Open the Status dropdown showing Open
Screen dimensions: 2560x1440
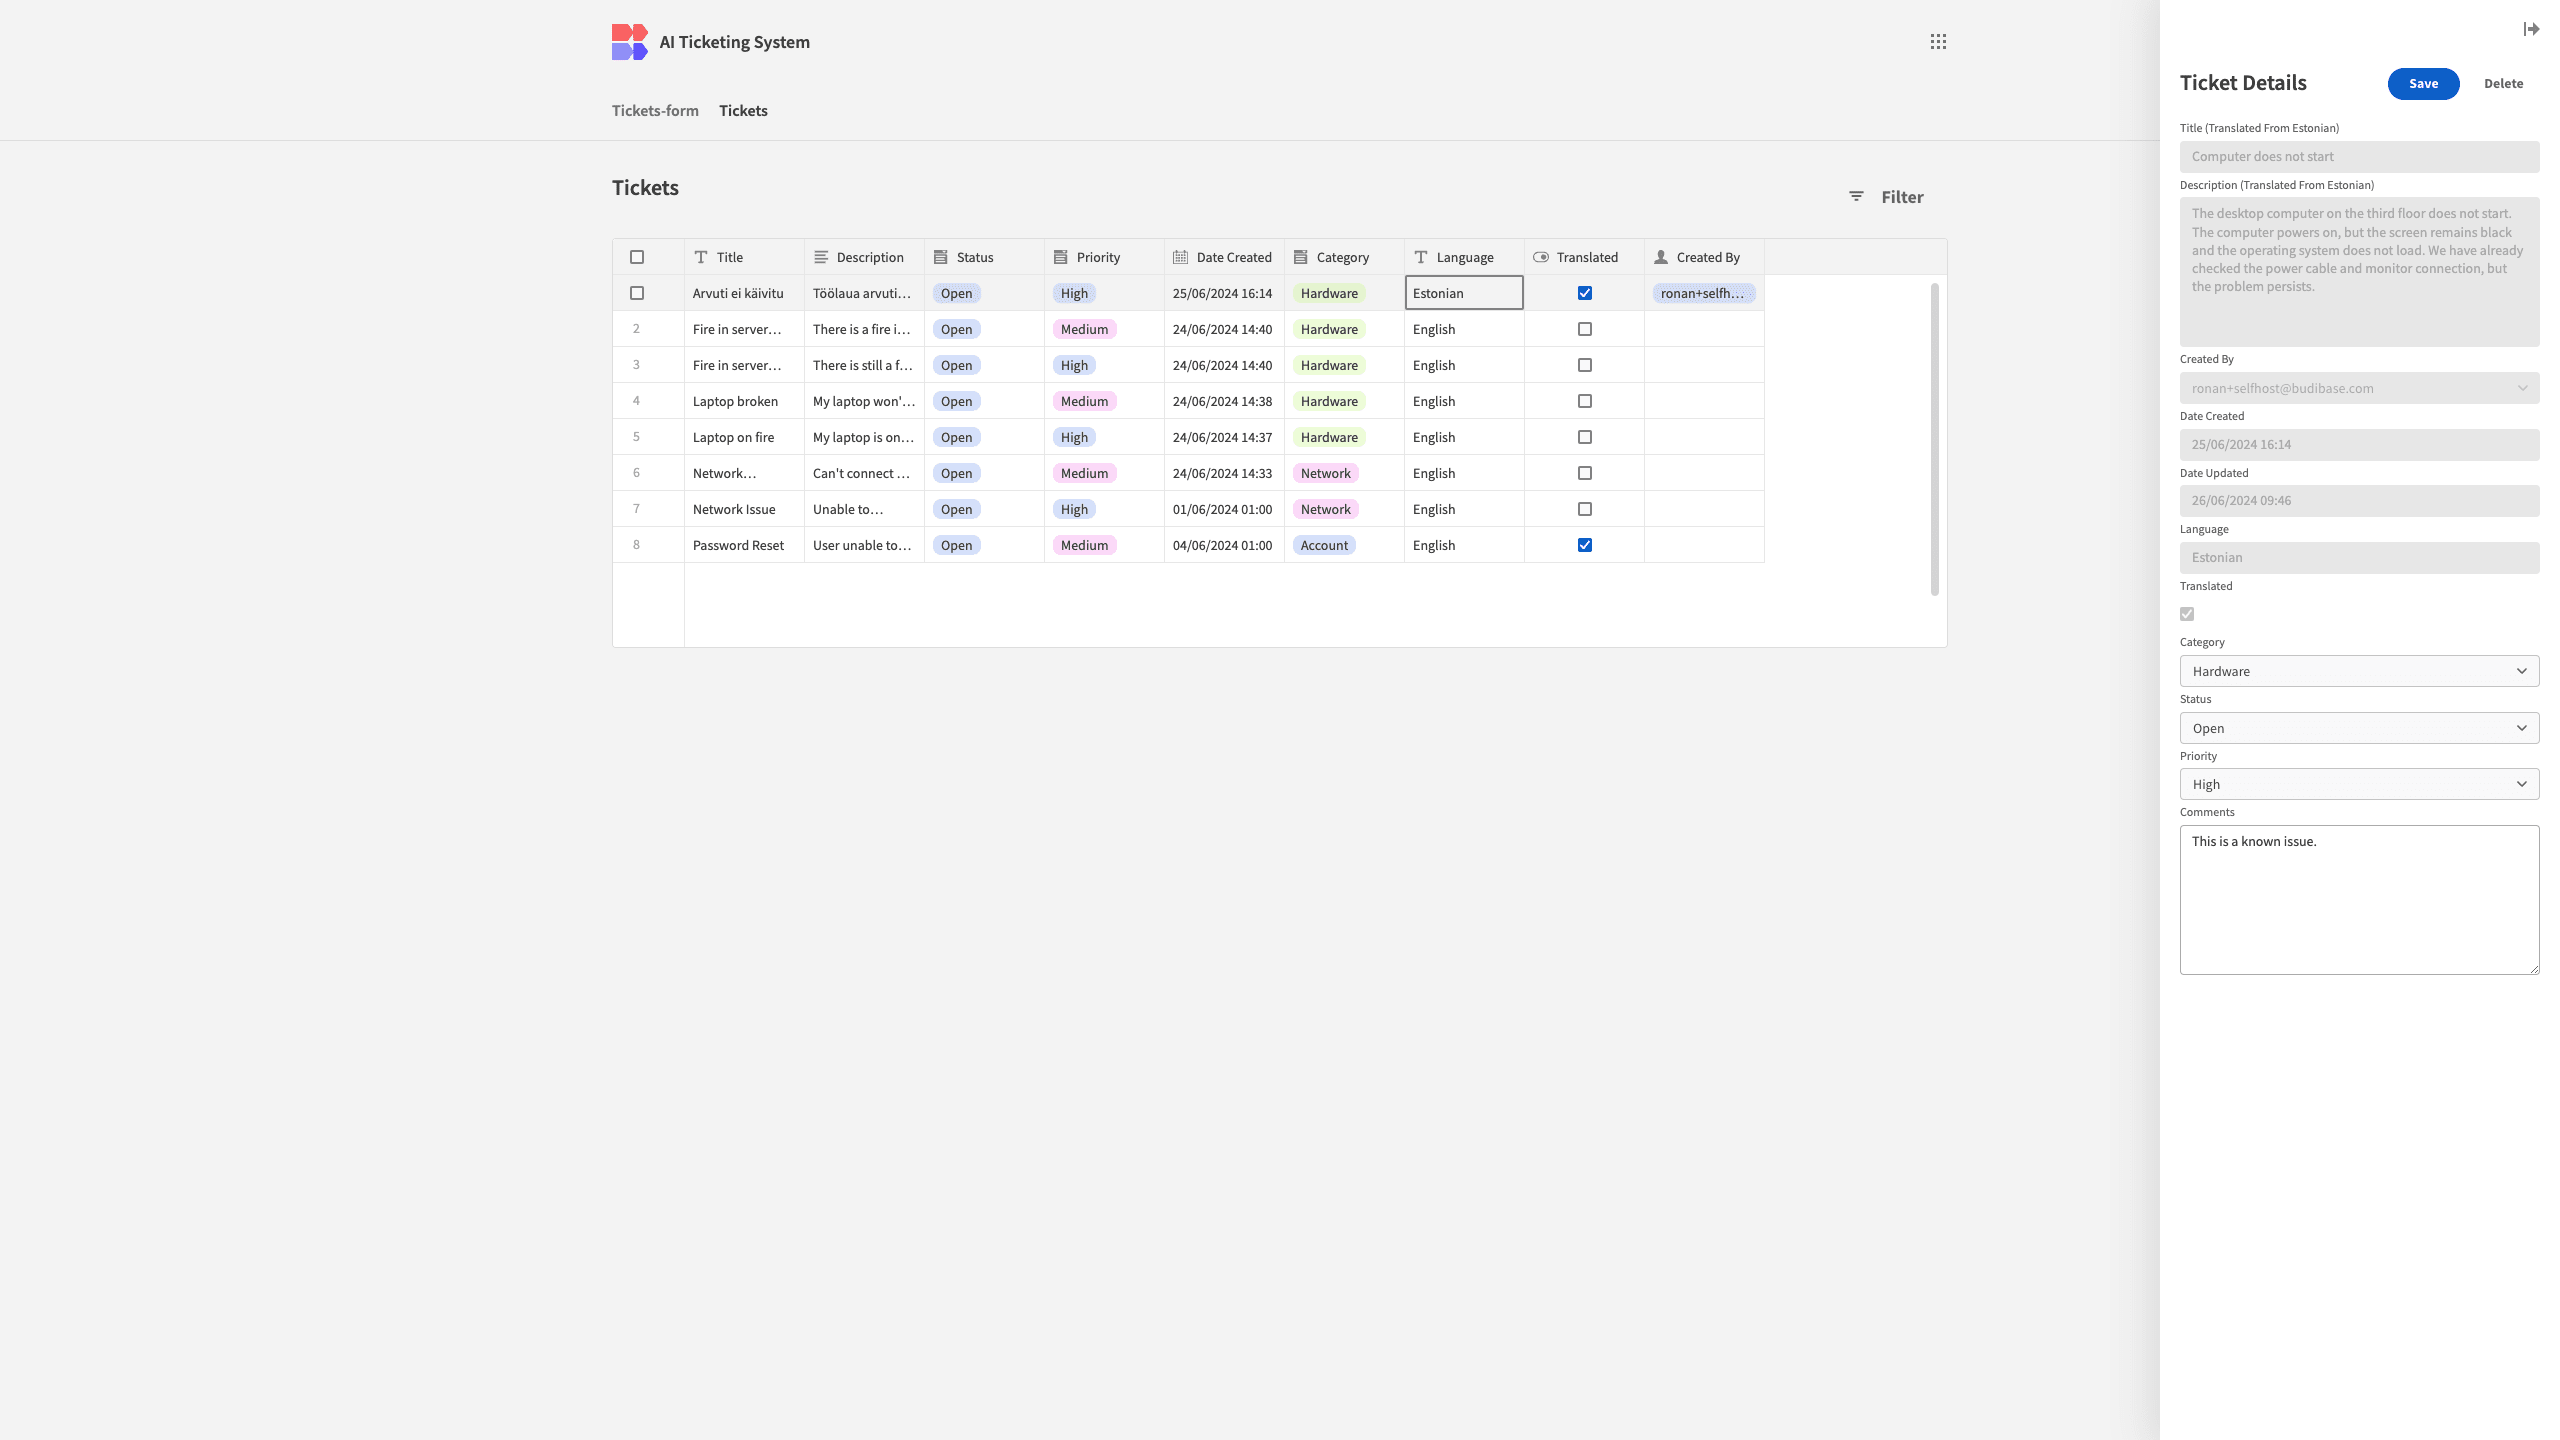click(2359, 728)
